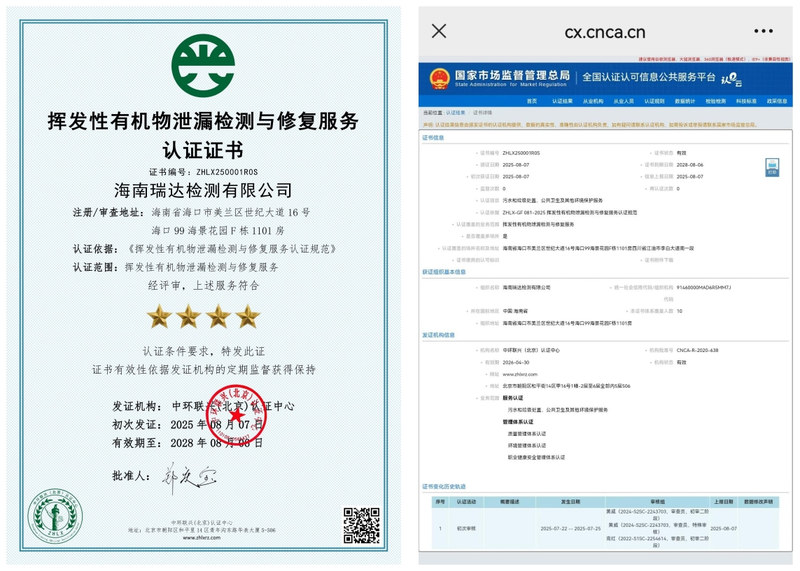Click the blue print icon beside certificate info

[772, 167]
